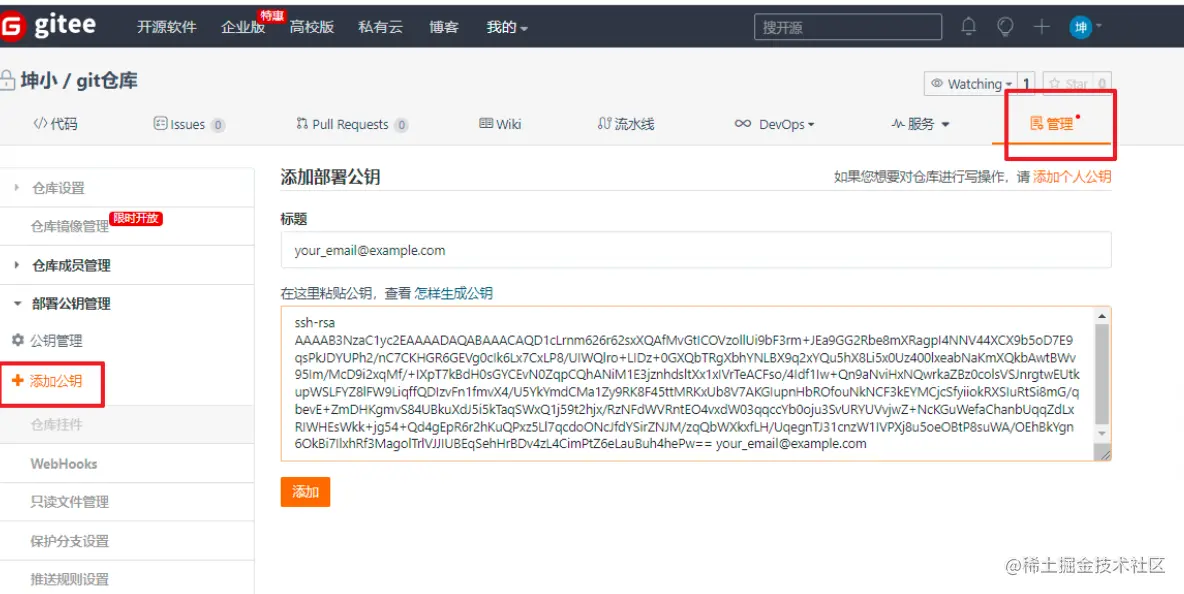Click 企业版 in top navigation

(x=243, y=27)
